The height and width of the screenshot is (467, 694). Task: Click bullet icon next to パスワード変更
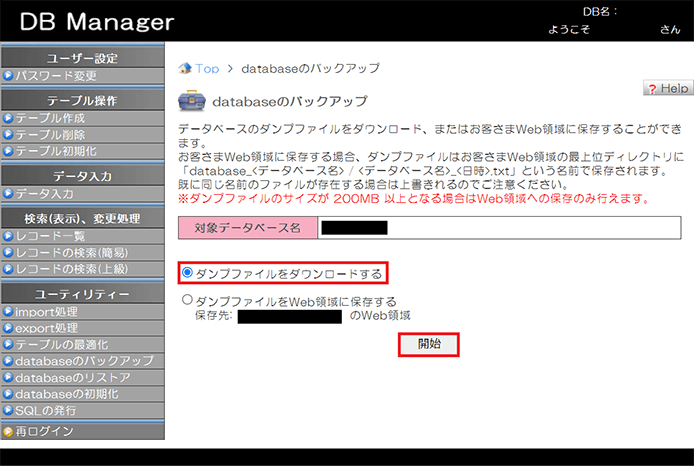click(x=8, y=75)
